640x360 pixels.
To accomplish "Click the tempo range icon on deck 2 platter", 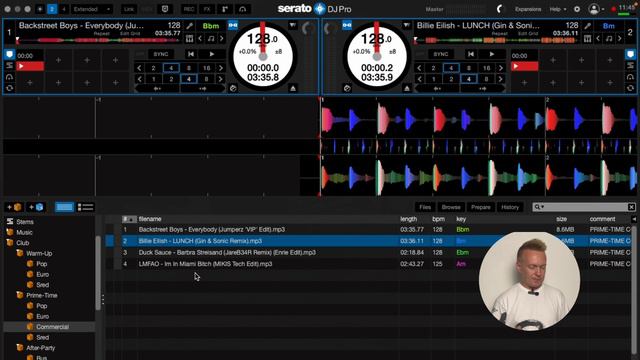I will coord(392,52).
